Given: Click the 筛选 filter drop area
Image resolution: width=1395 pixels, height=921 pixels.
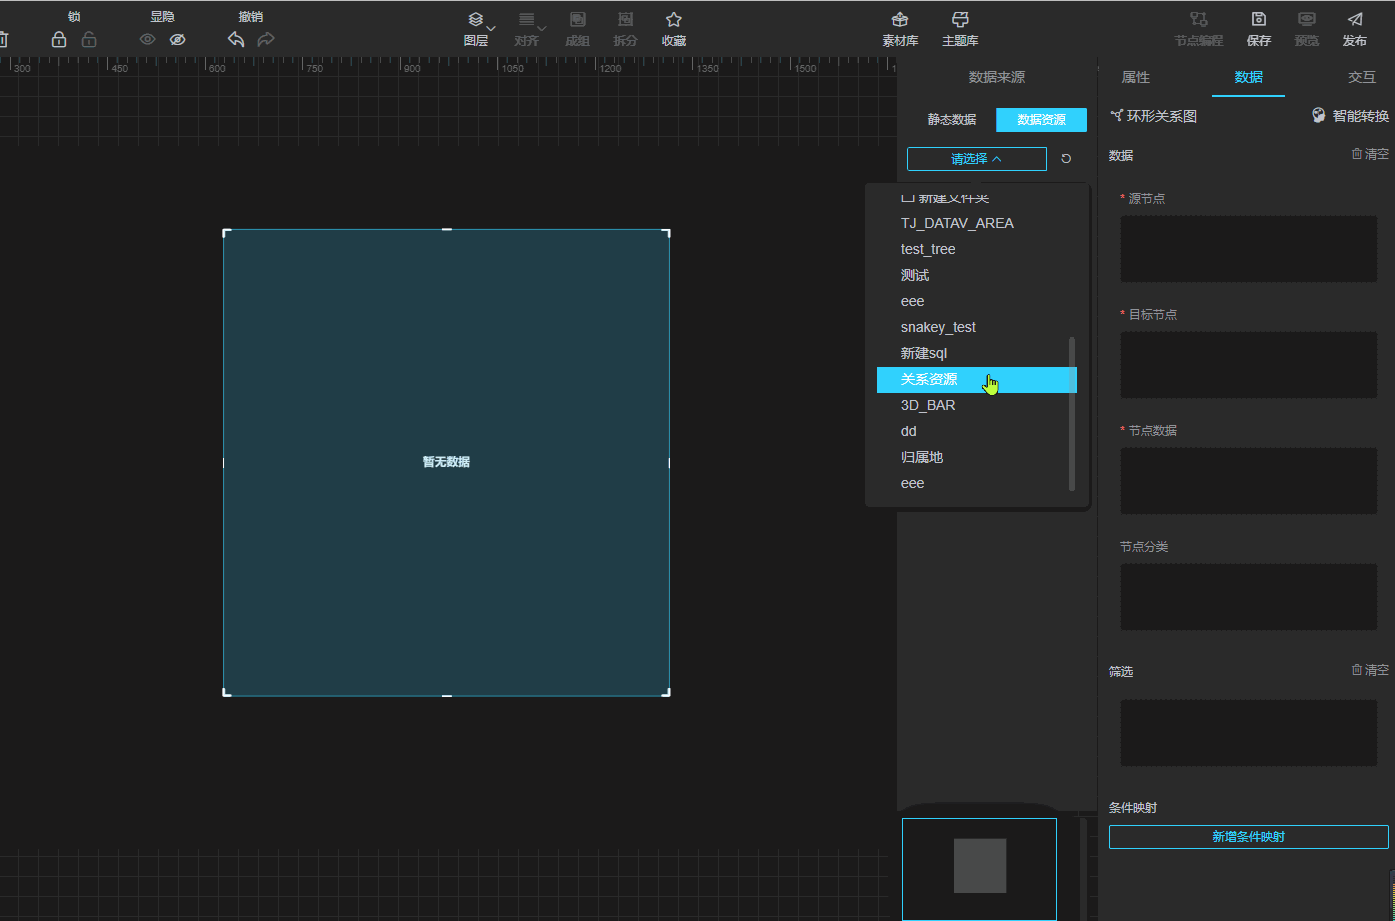Looking at the screenshot, I should tap(1249, 733).
